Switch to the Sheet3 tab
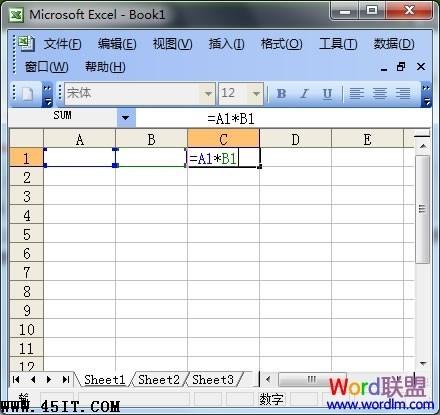 213,380
